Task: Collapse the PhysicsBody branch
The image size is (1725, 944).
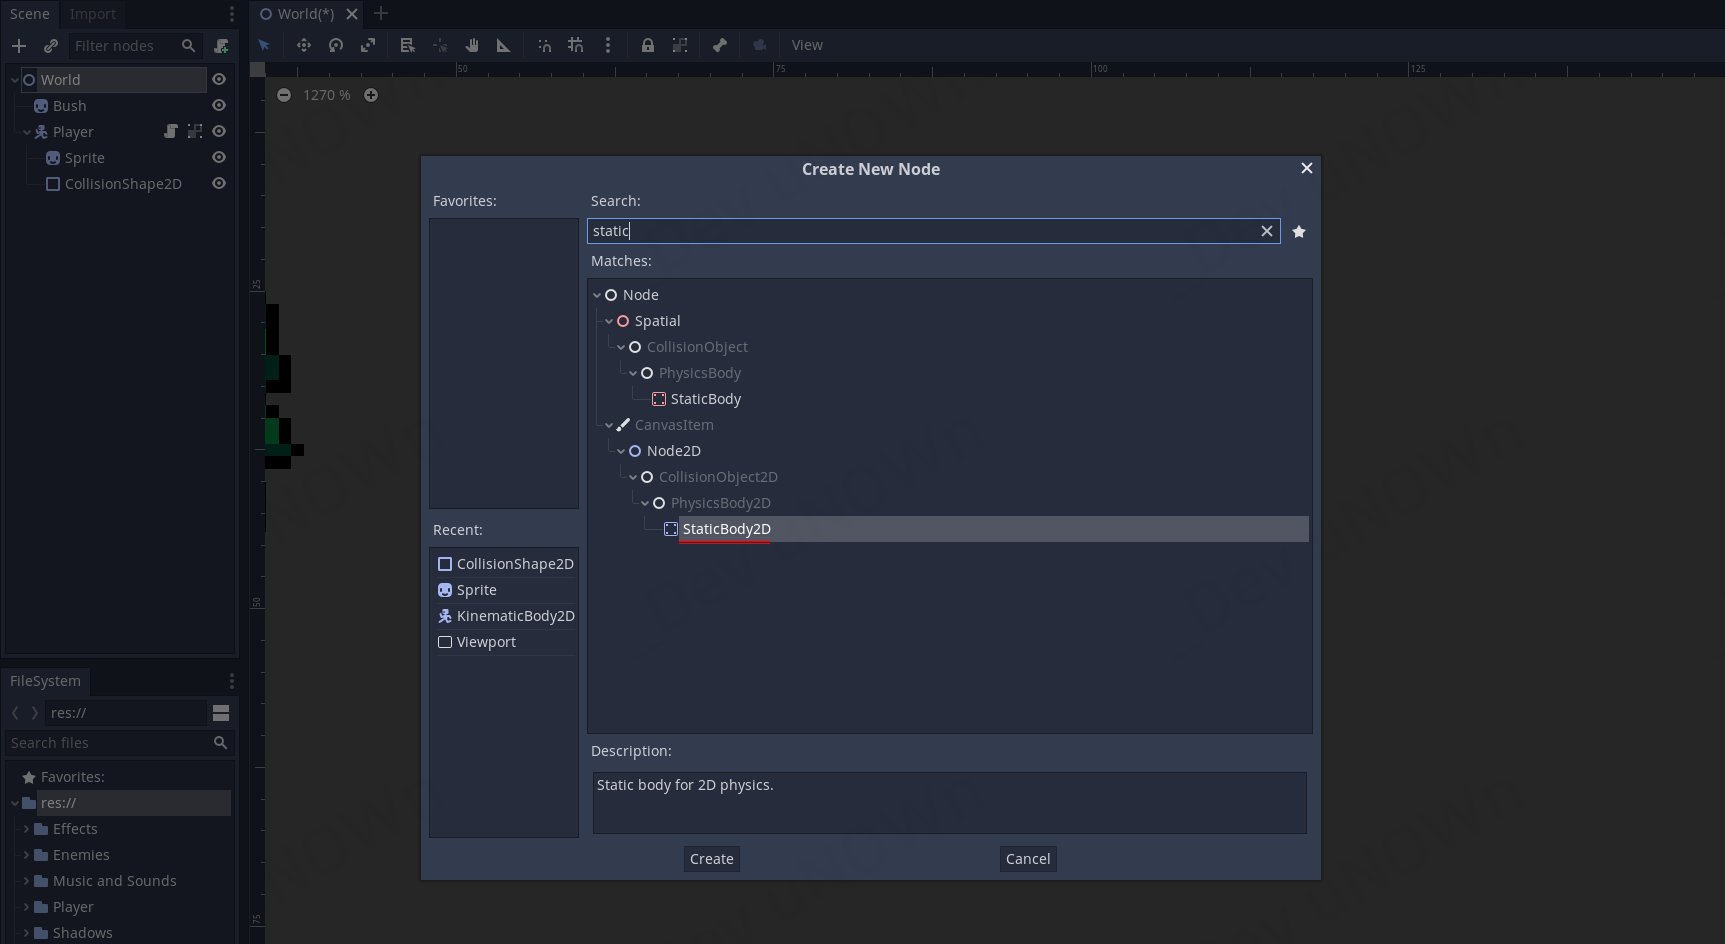Action: tap(633, 373)
